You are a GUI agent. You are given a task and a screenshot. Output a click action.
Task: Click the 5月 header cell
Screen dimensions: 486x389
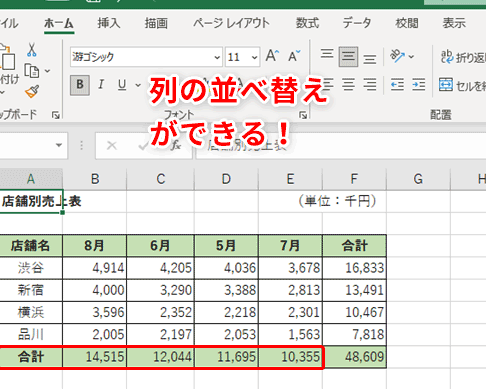(x=226, y=246)
